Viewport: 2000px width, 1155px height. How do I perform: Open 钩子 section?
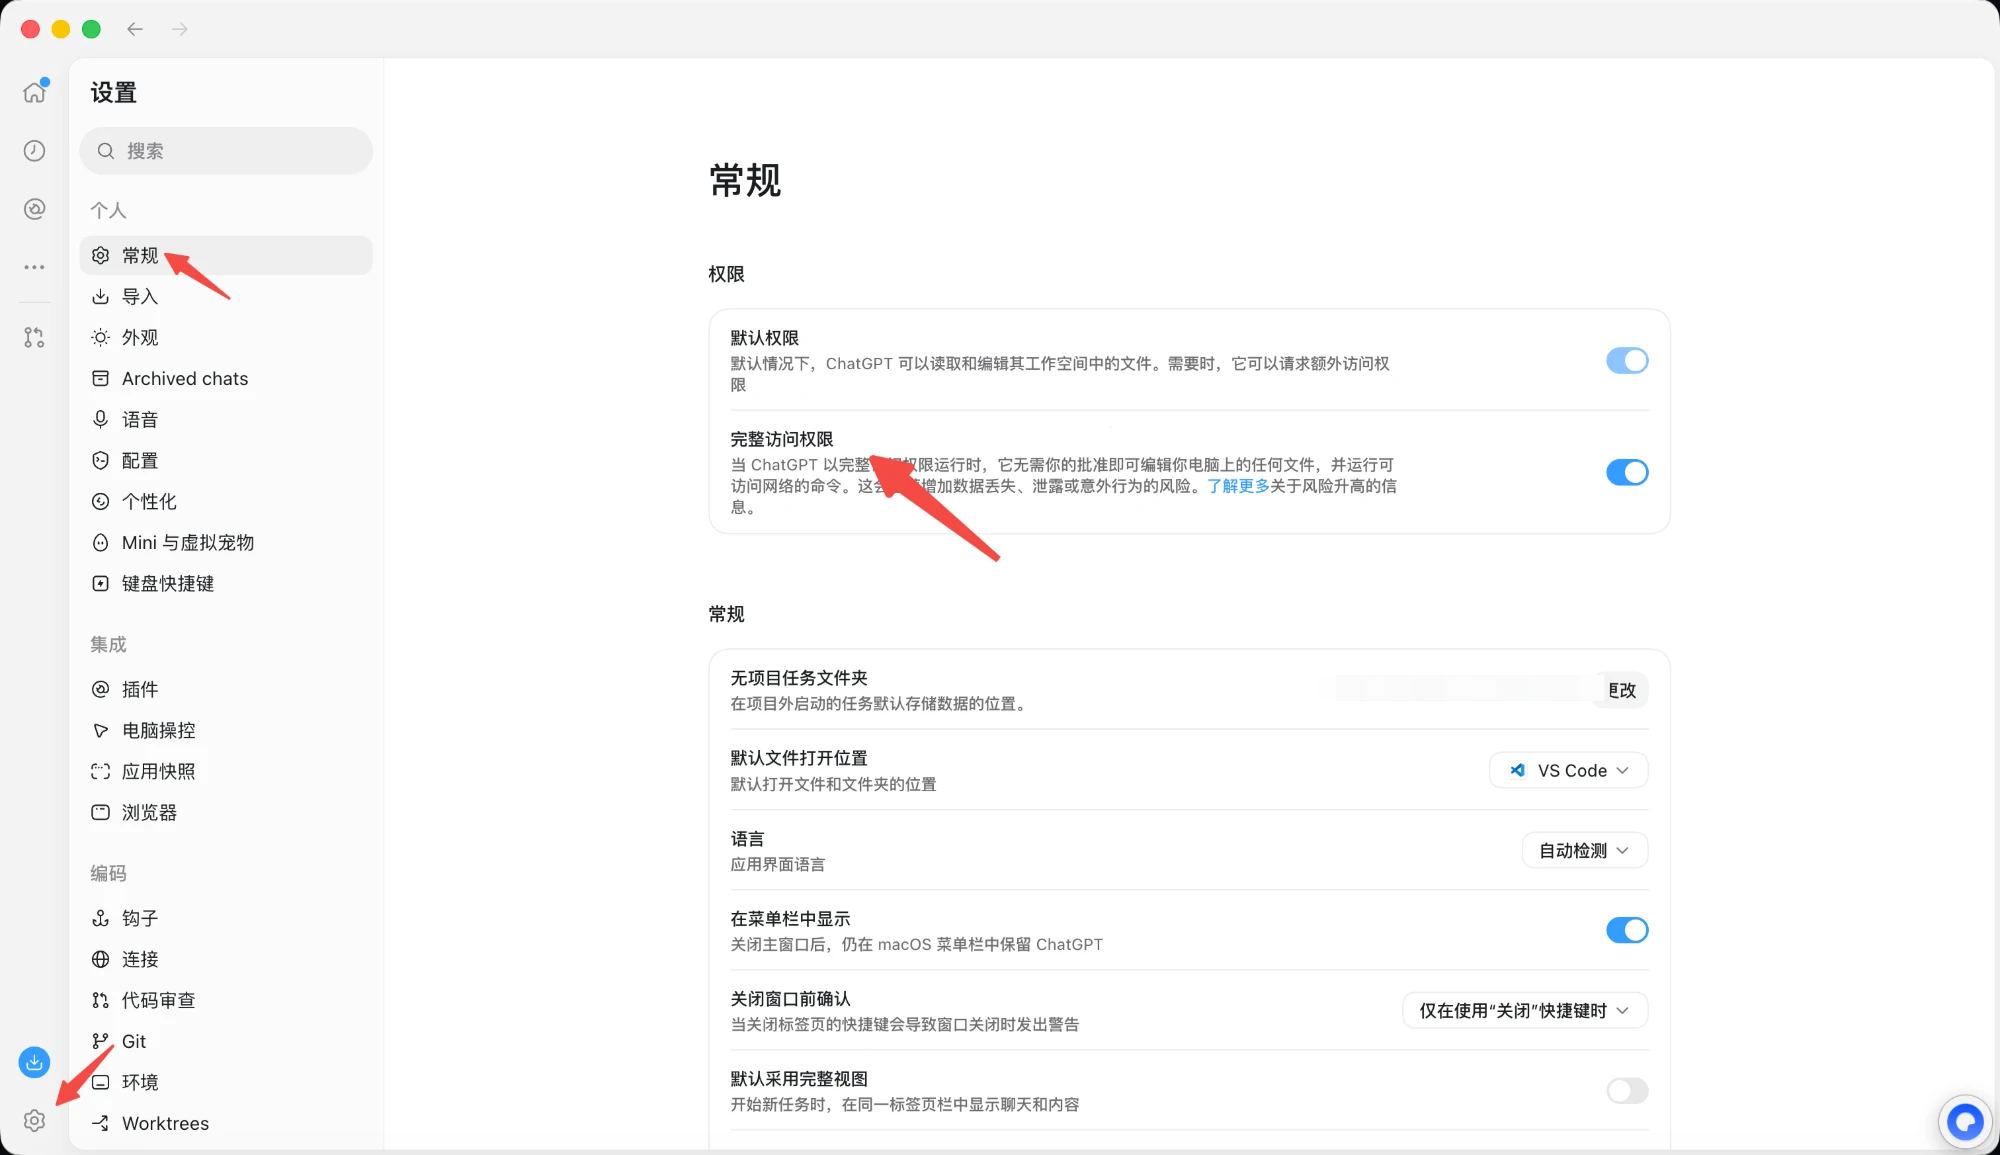click(226, 919)
